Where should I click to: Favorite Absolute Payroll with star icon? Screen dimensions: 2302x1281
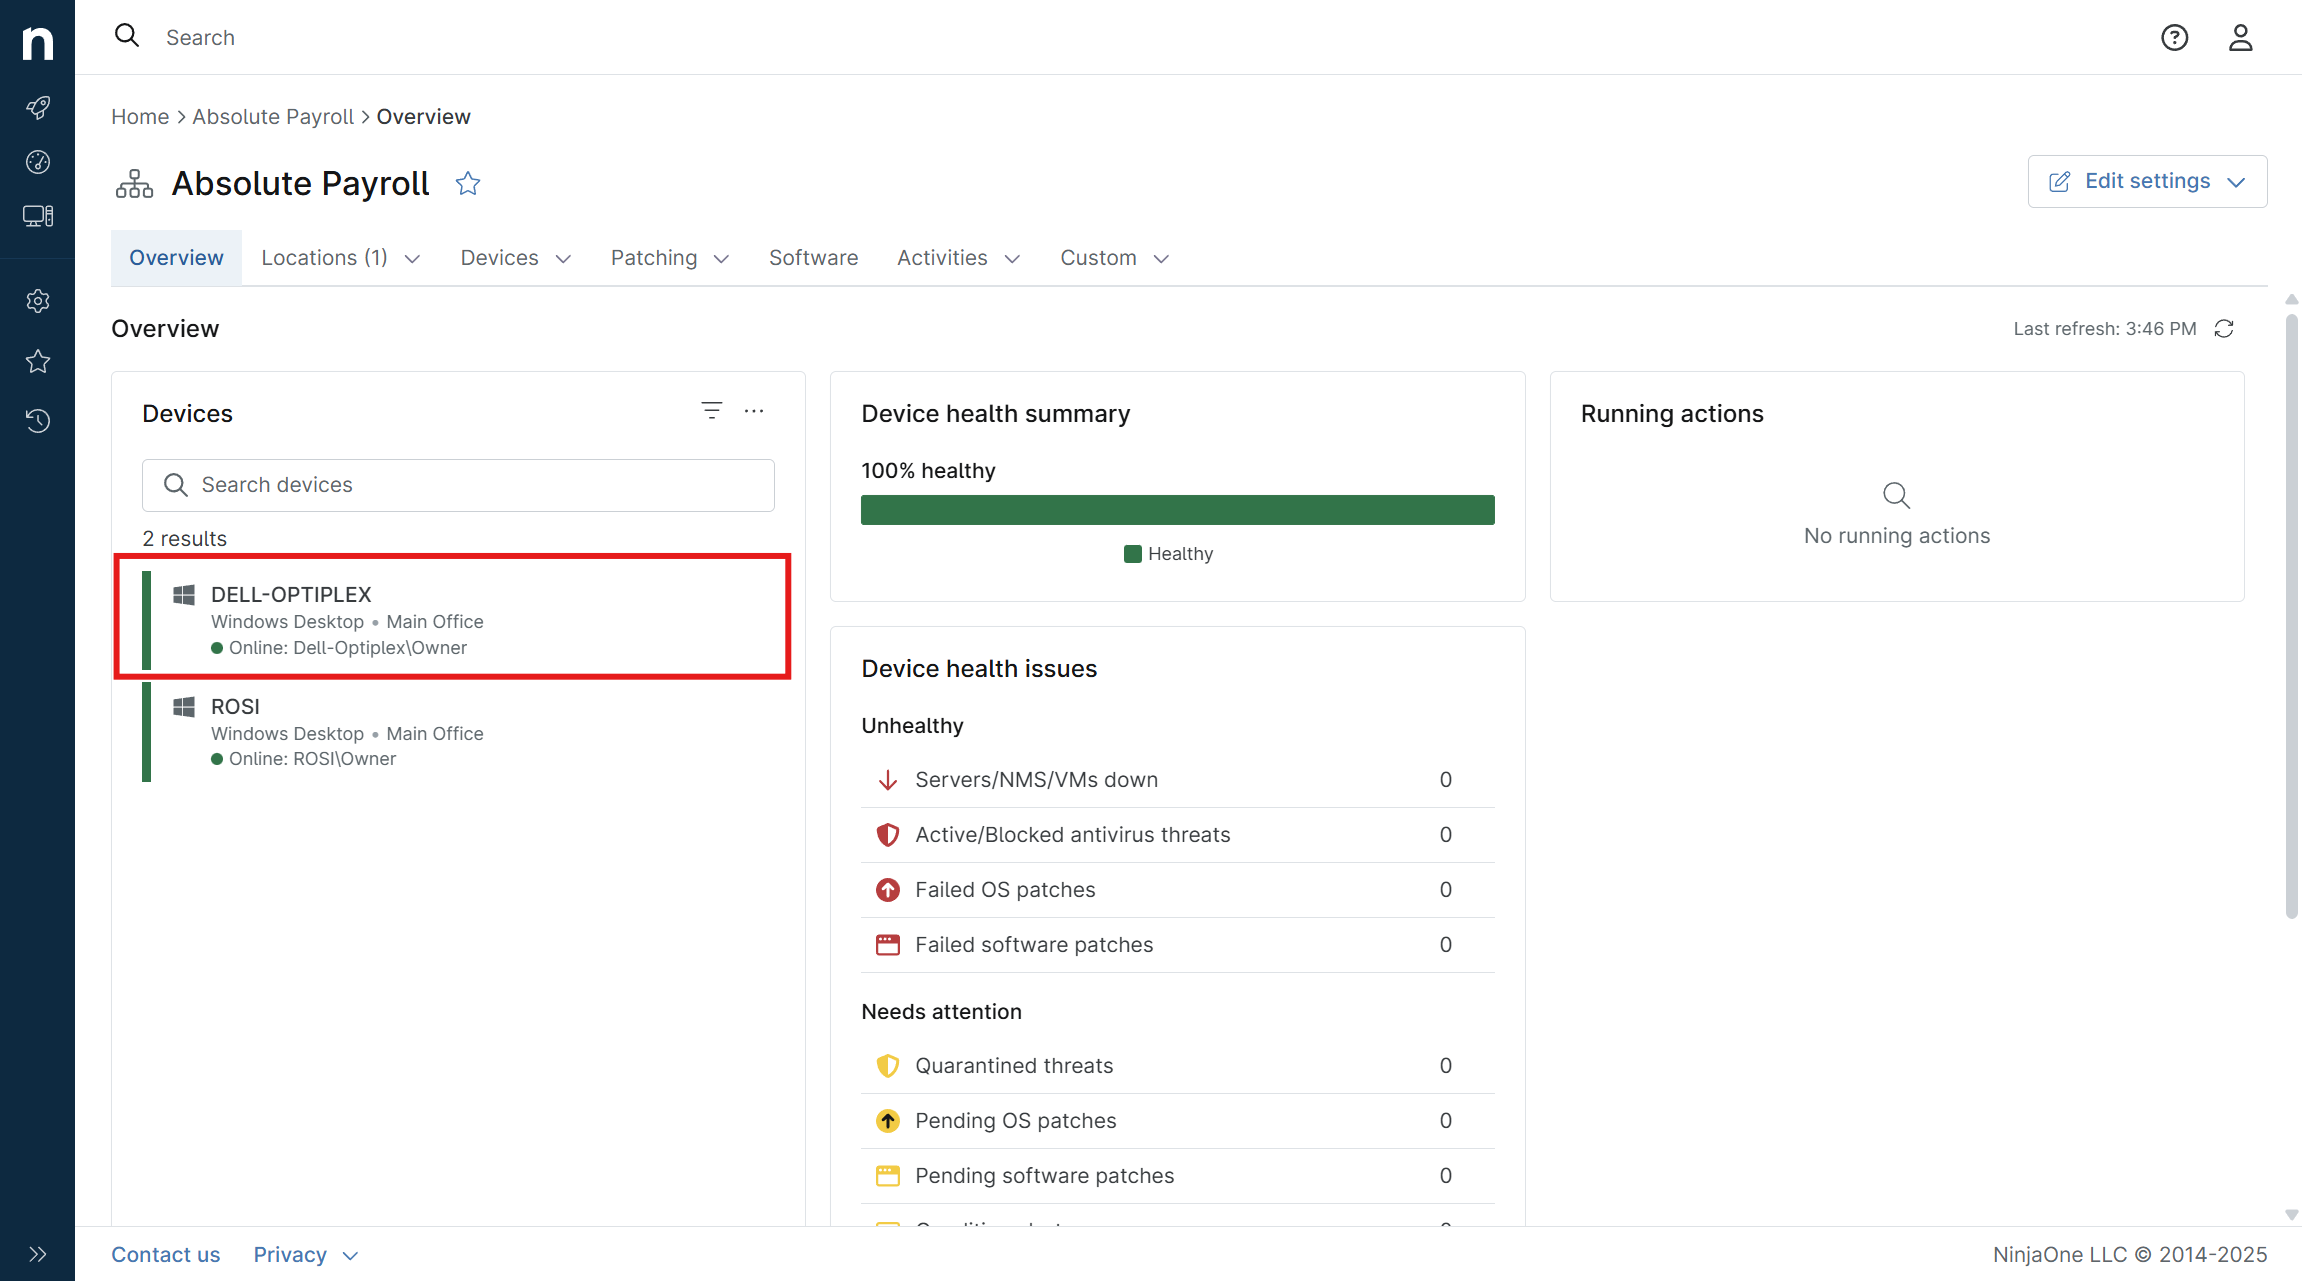pyautogui.click(x=467, y=184)
